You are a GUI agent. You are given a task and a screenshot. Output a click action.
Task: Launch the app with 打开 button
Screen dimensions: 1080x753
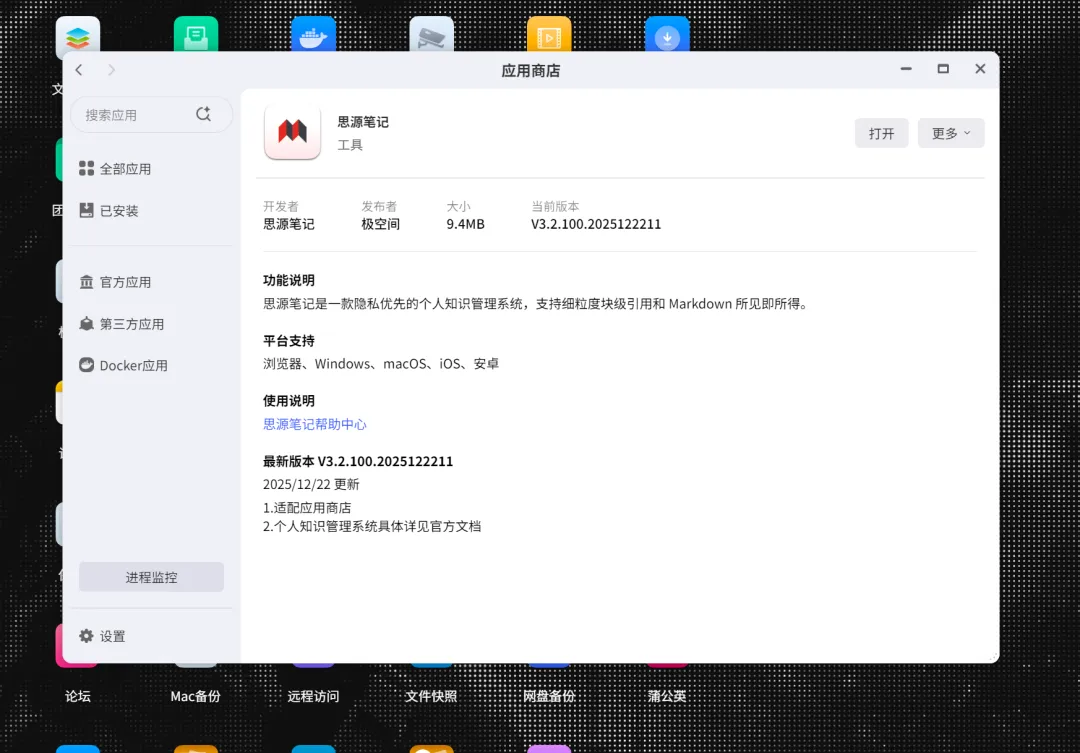point(882,133)
